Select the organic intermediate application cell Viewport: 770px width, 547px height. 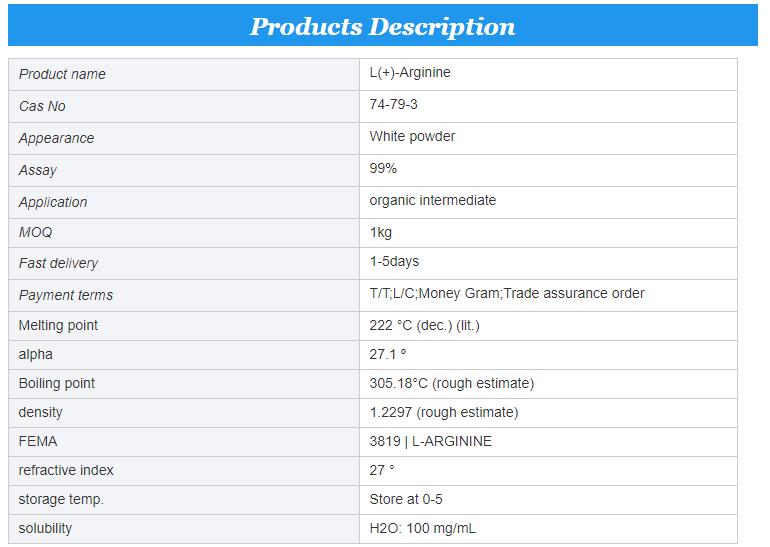coord(432,200)
